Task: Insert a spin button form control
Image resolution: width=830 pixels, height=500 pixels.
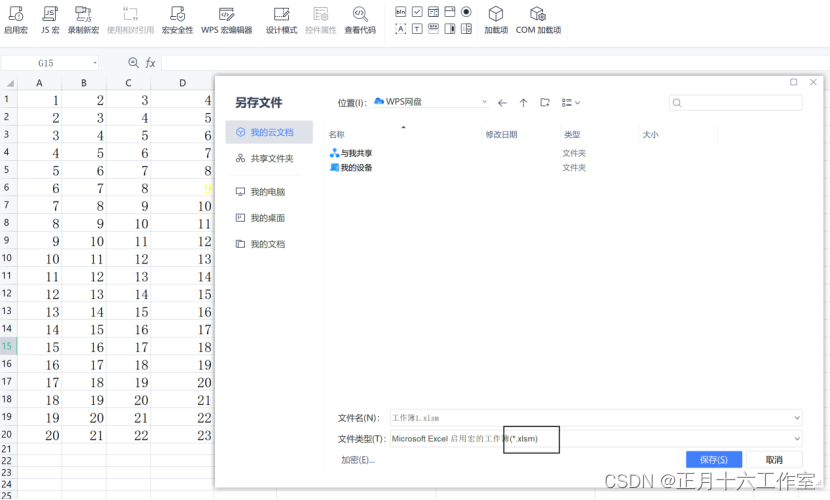Action: [466, 29]
